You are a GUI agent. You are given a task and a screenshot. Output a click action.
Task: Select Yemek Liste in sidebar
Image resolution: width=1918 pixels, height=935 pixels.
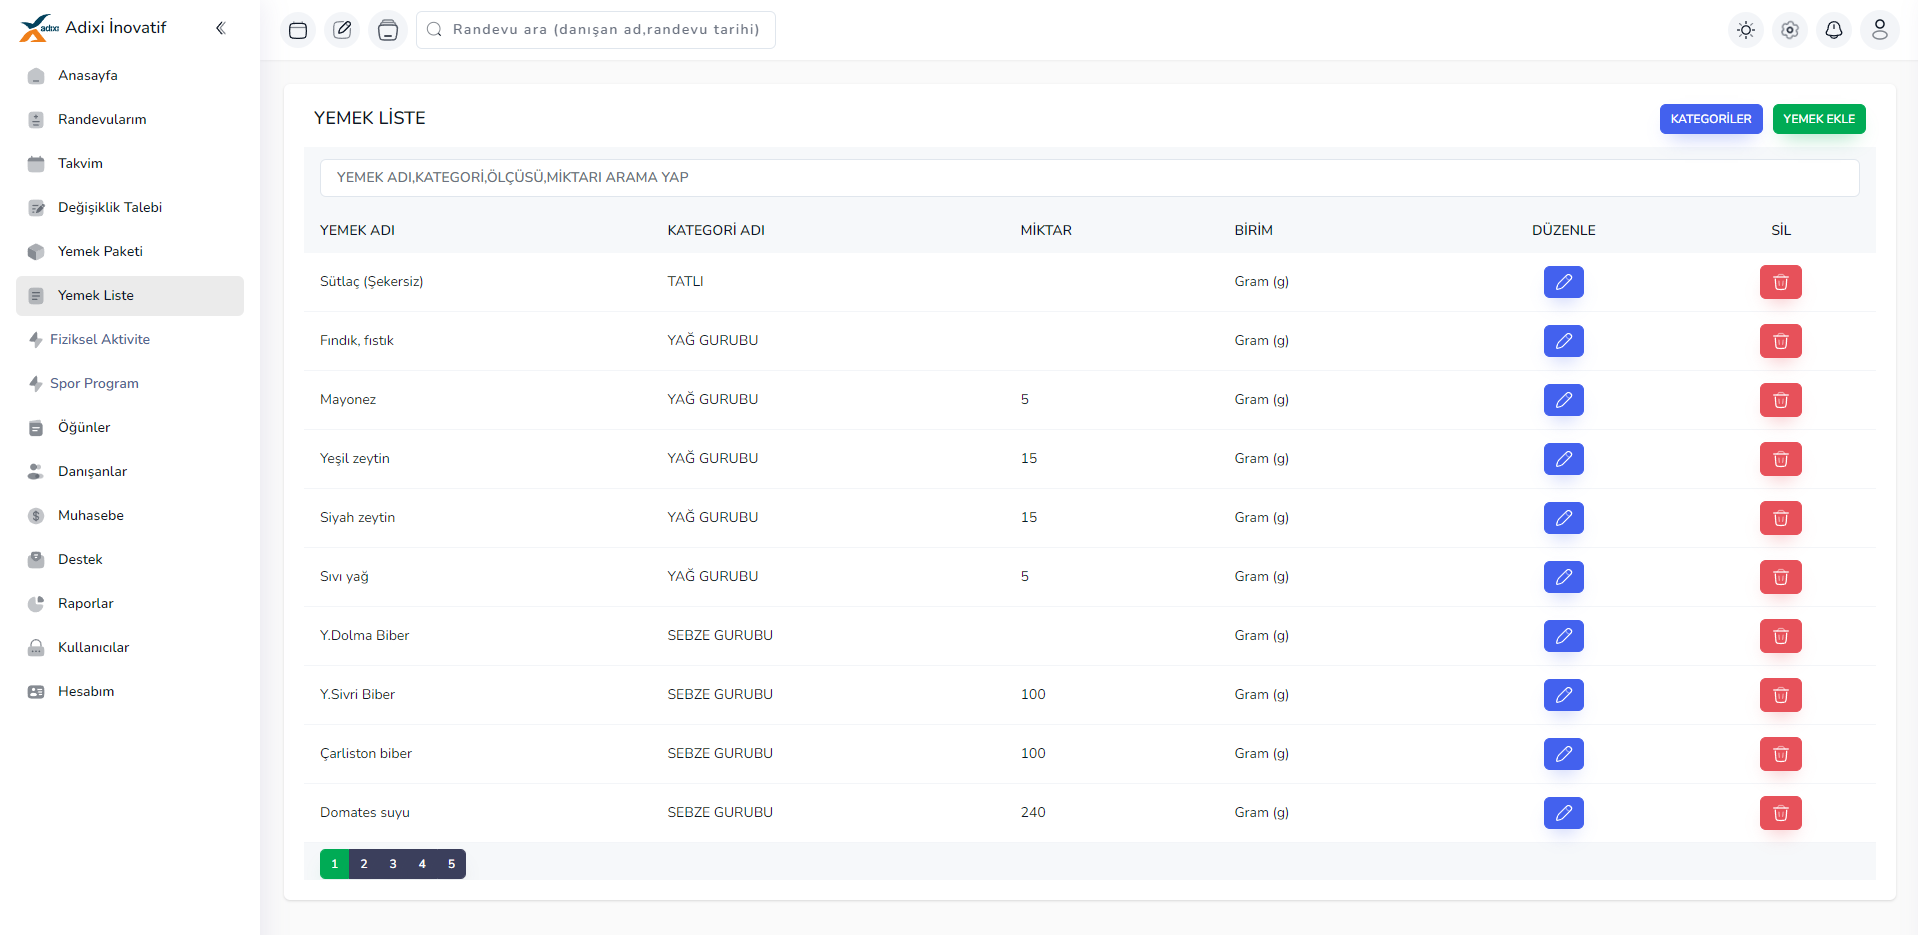(x=130, y=296)
